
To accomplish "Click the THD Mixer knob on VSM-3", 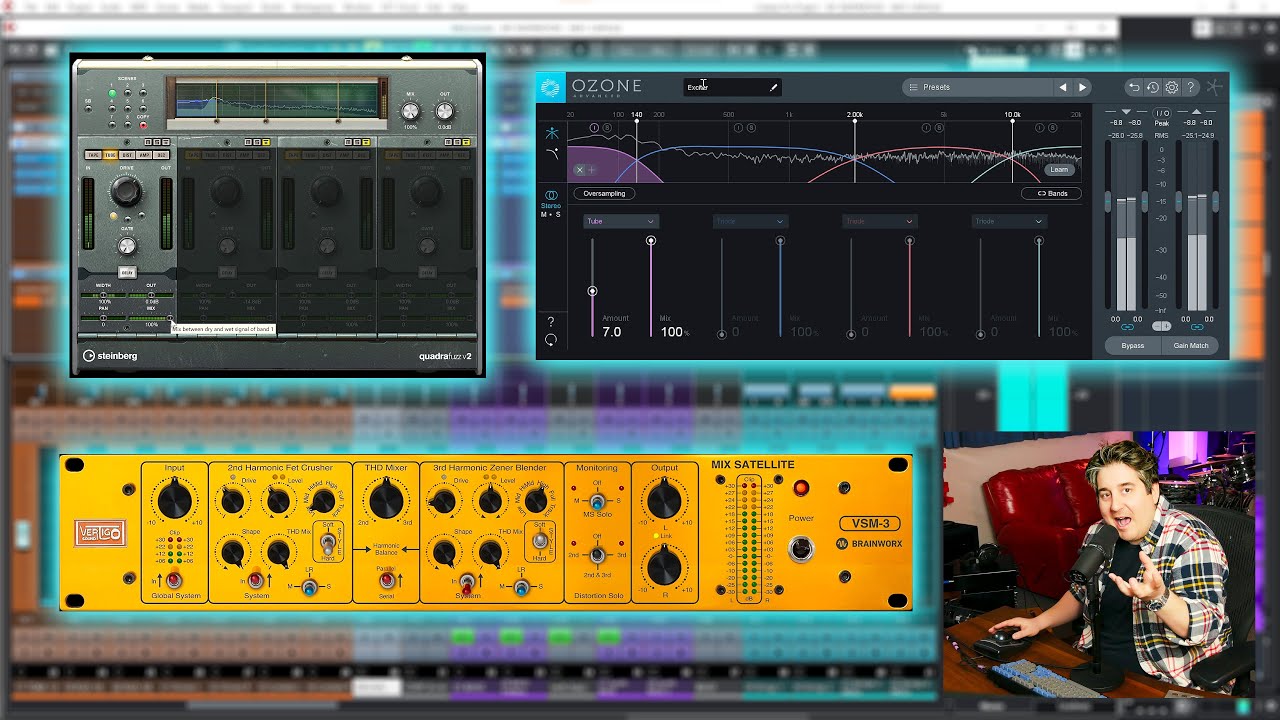I will click(386, 499).
